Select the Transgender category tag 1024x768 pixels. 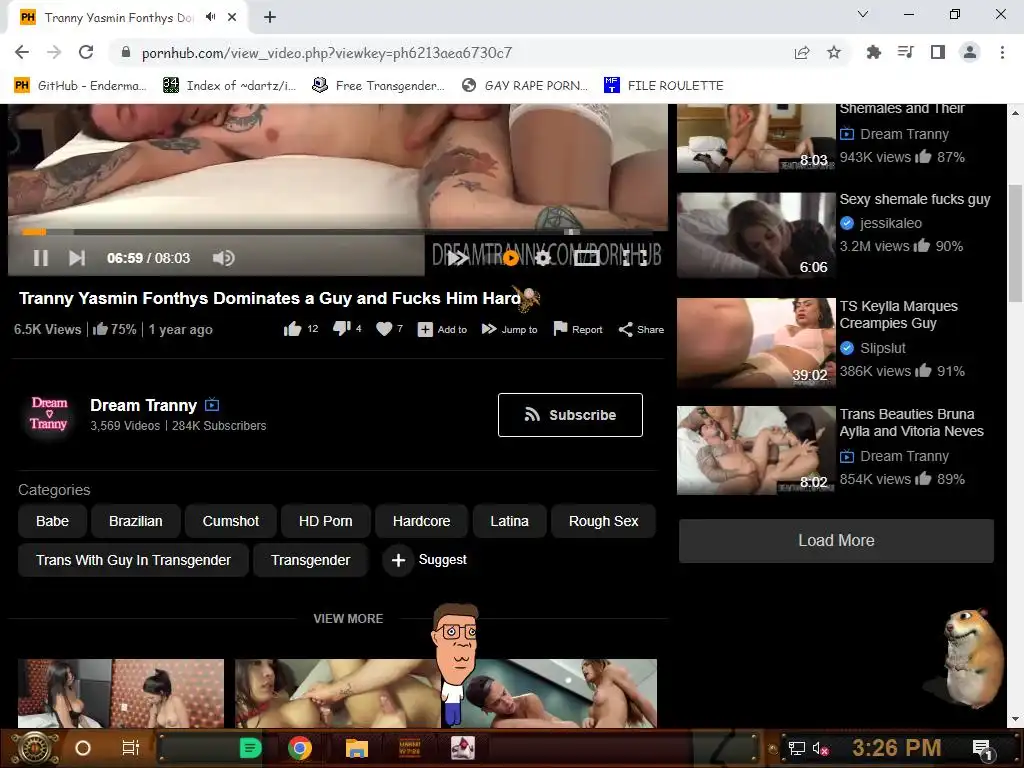(310, 560)
